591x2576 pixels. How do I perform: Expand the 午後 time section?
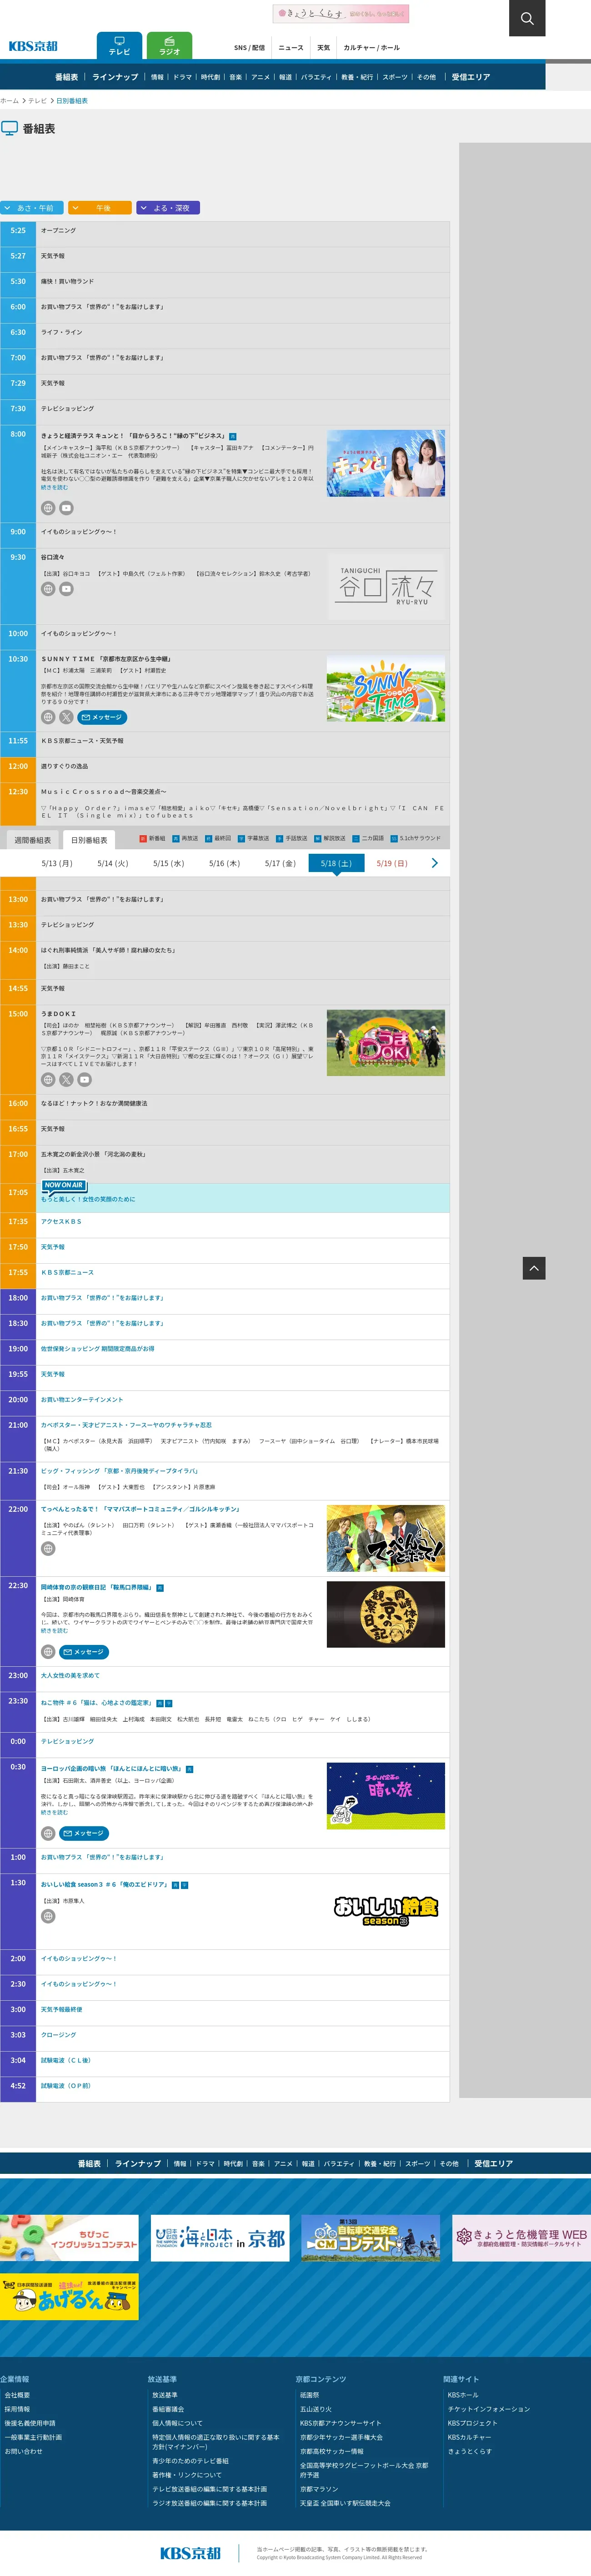coord(100,208)
